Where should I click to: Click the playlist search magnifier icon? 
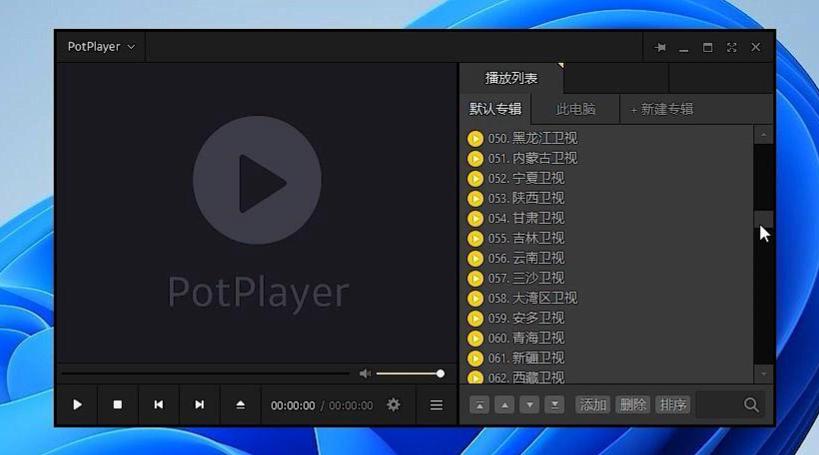coord(751,405)
